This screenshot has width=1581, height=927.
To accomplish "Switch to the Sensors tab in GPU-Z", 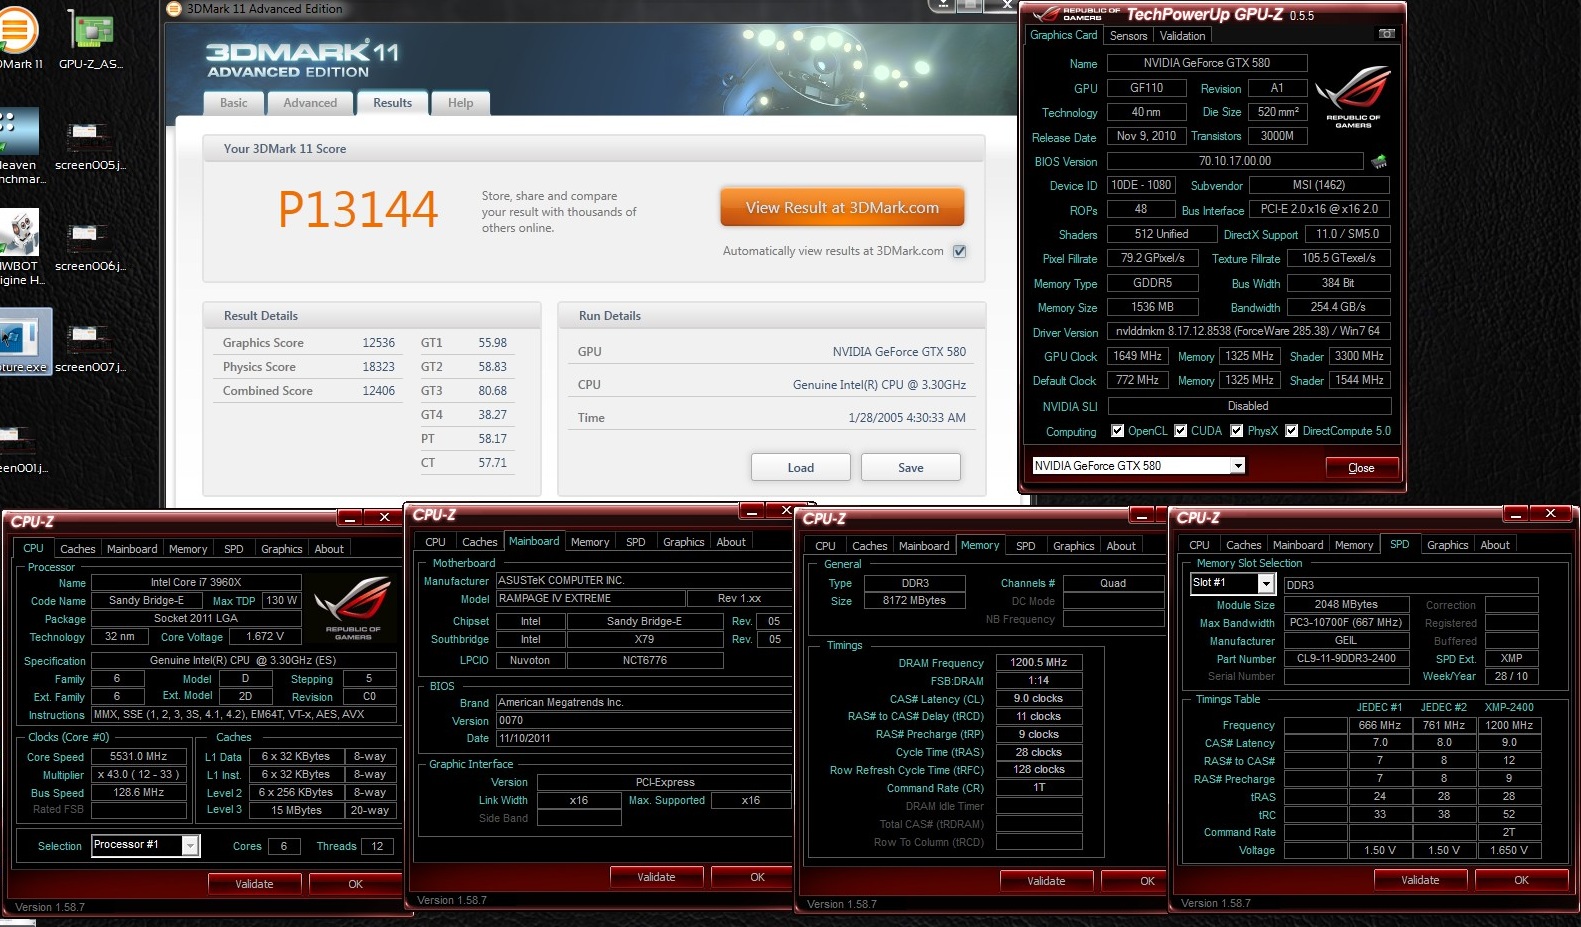I will coord(1128,36).
